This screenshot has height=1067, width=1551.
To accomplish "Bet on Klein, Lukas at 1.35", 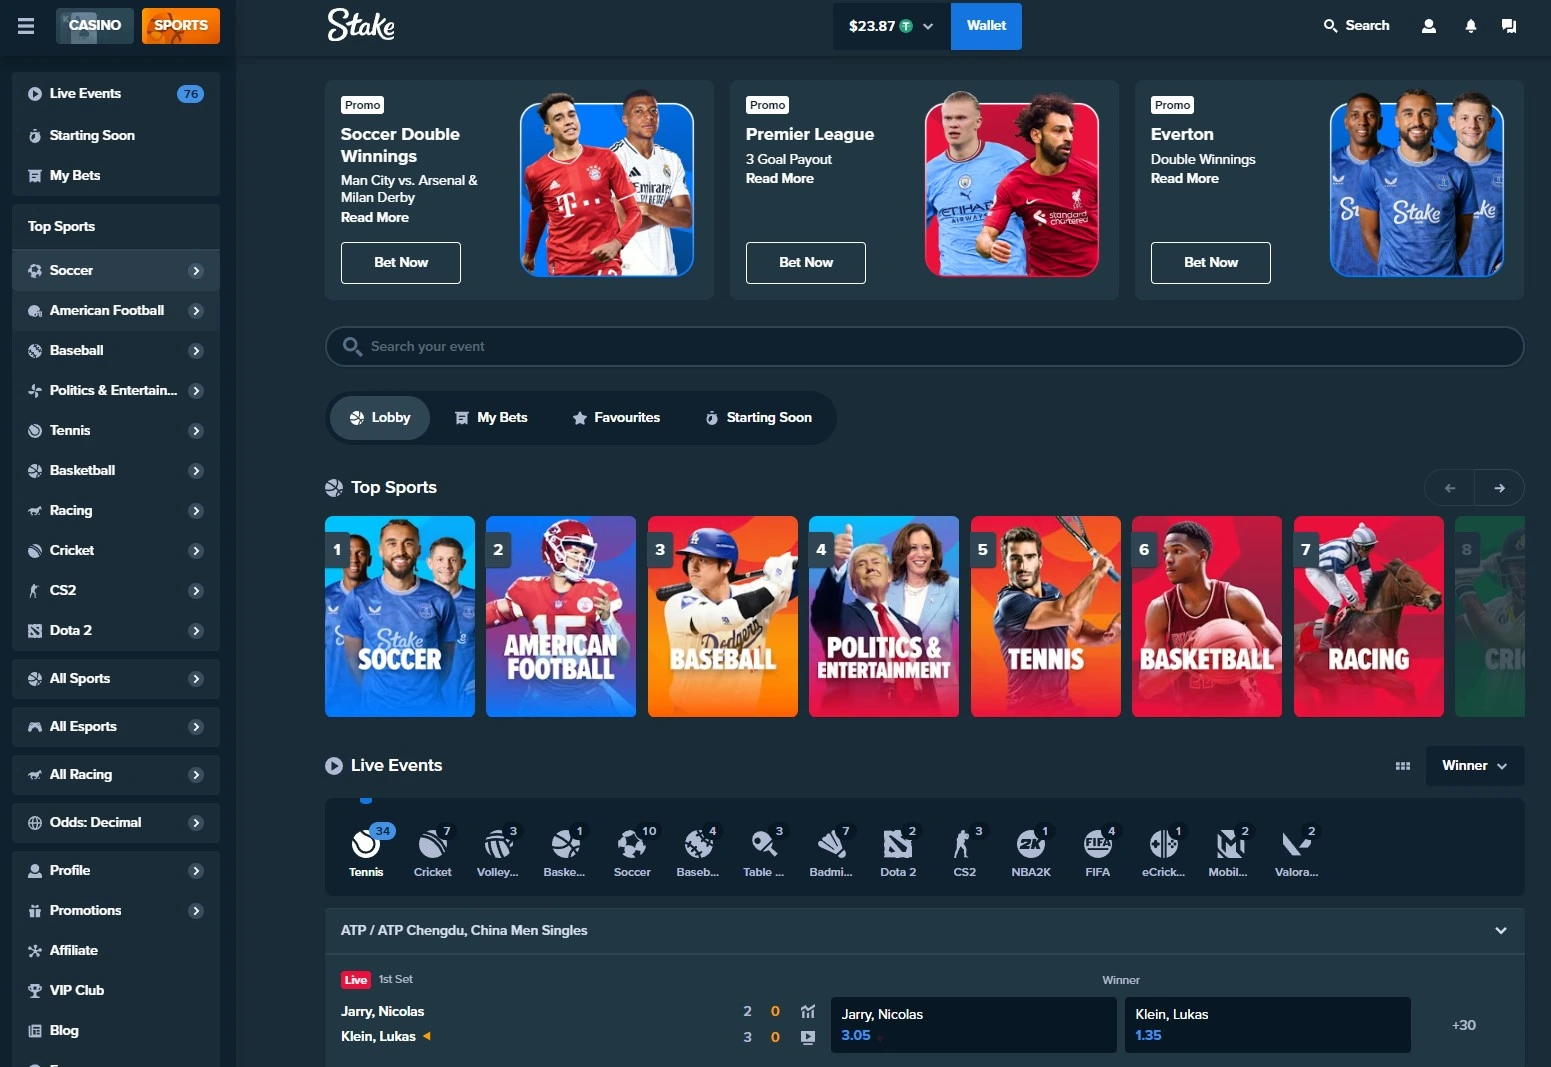I will pyautogui.click(x=1268, y=1025).
